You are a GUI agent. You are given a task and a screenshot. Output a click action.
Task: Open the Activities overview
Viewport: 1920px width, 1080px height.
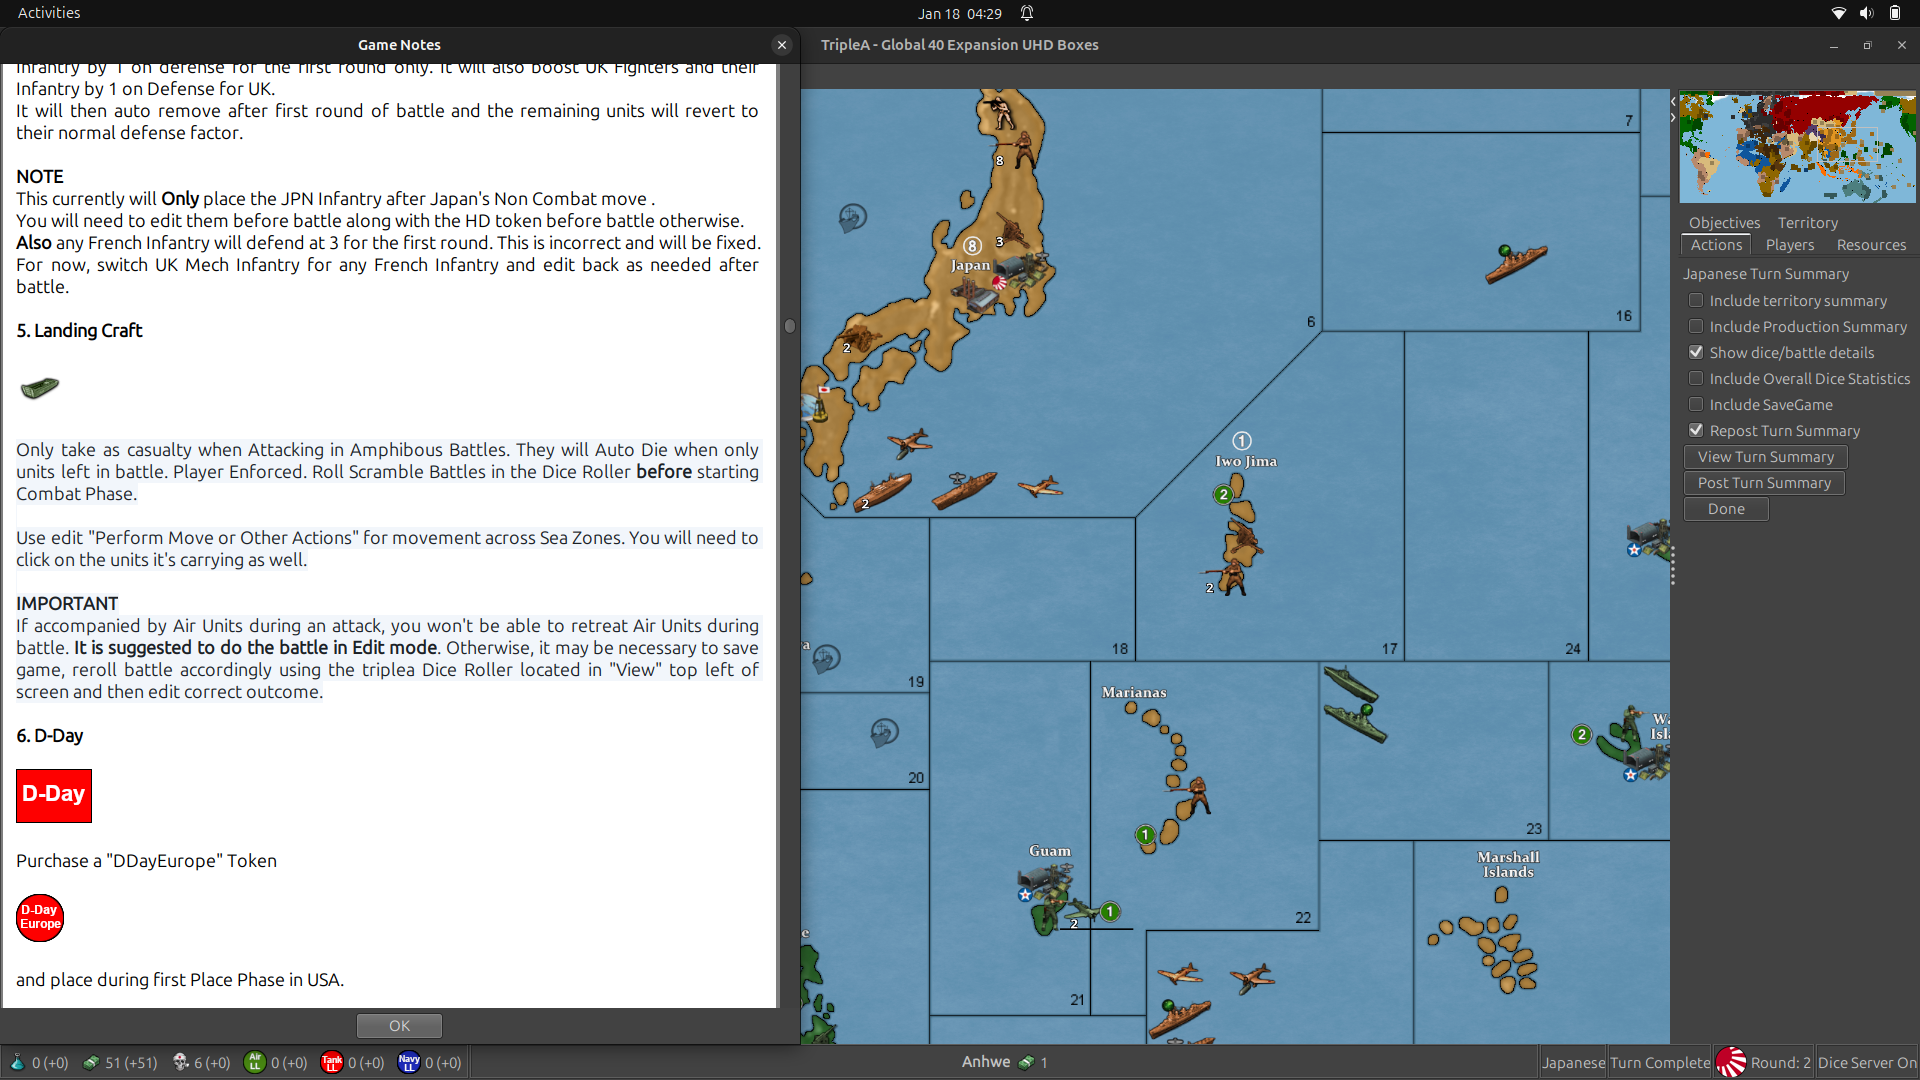coord(48,13)
